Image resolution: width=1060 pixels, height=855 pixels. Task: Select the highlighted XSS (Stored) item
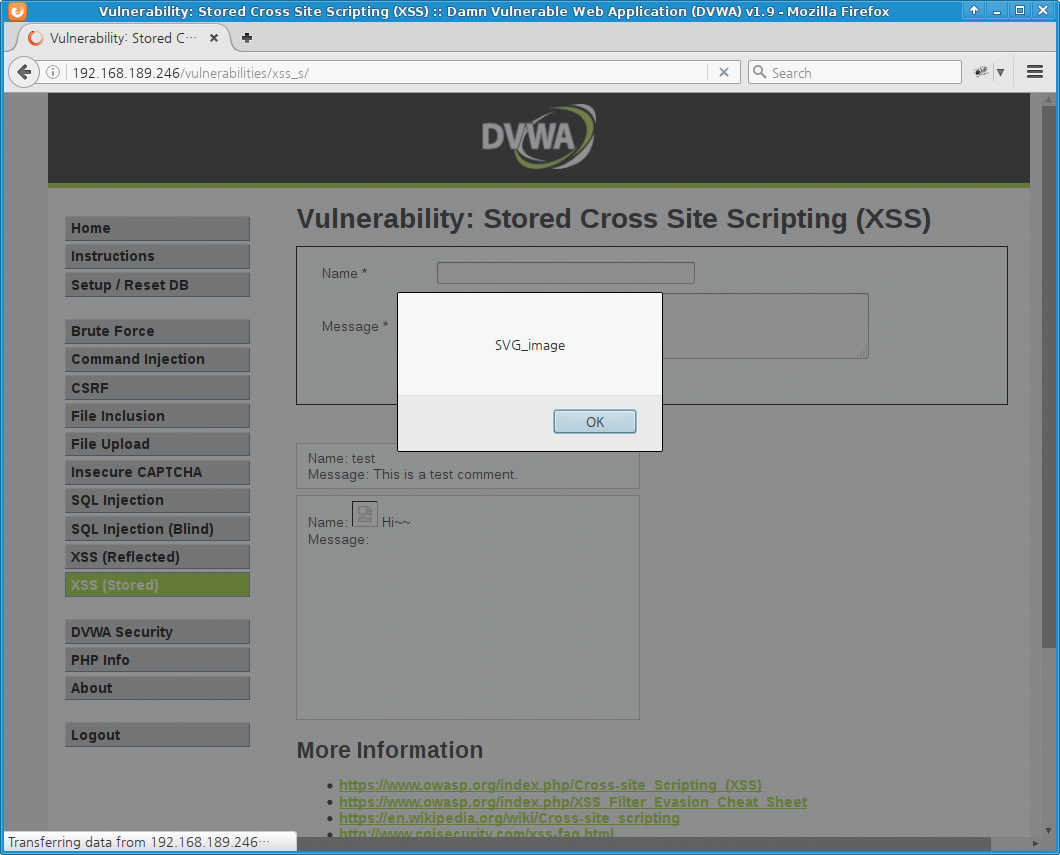158,585
